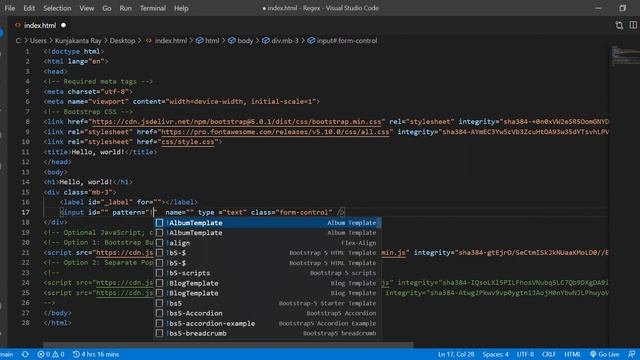Open the Terminal menu
This screenshot has height=360, width=640.
click(153, 8)
